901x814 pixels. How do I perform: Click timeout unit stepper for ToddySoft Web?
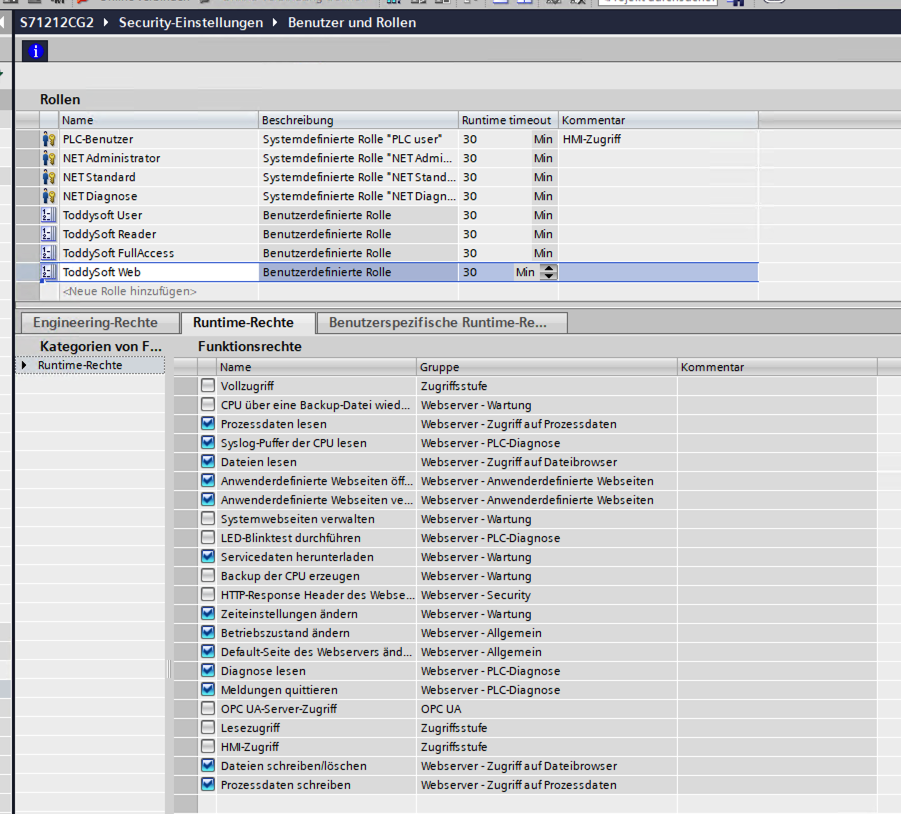(549, 272)
